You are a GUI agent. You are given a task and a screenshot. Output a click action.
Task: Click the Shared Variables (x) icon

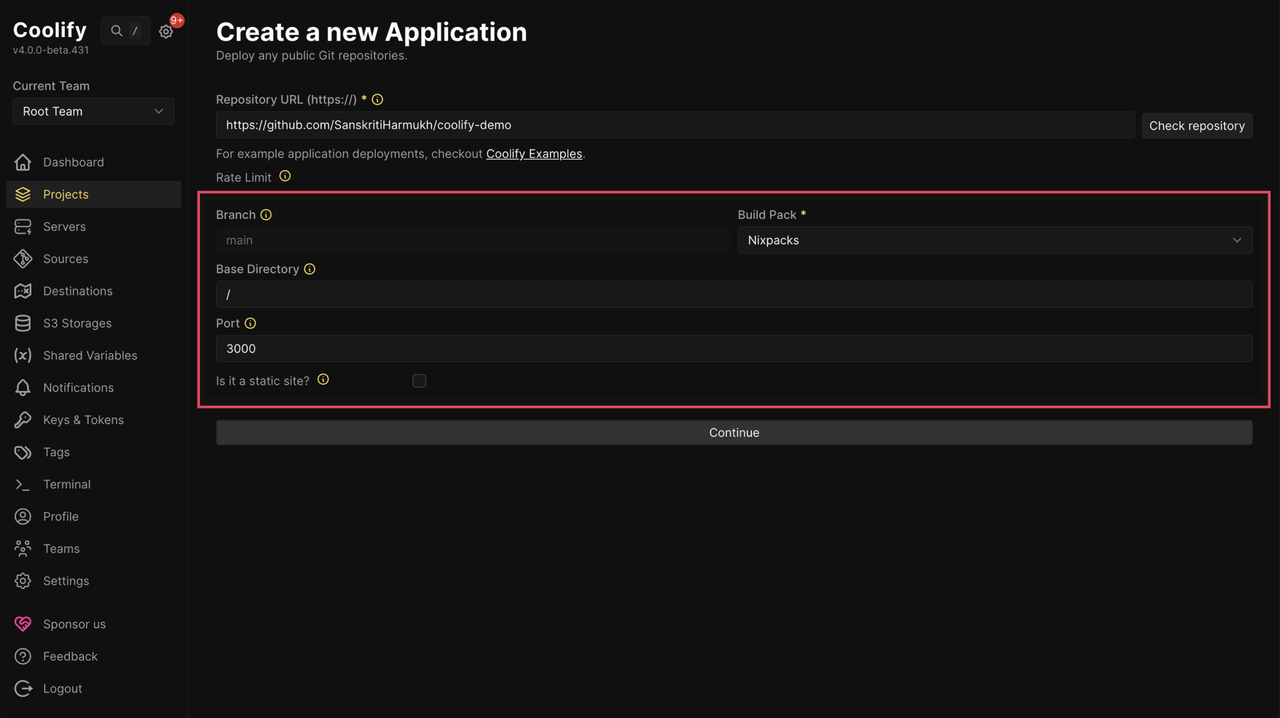tap(23, 355)
